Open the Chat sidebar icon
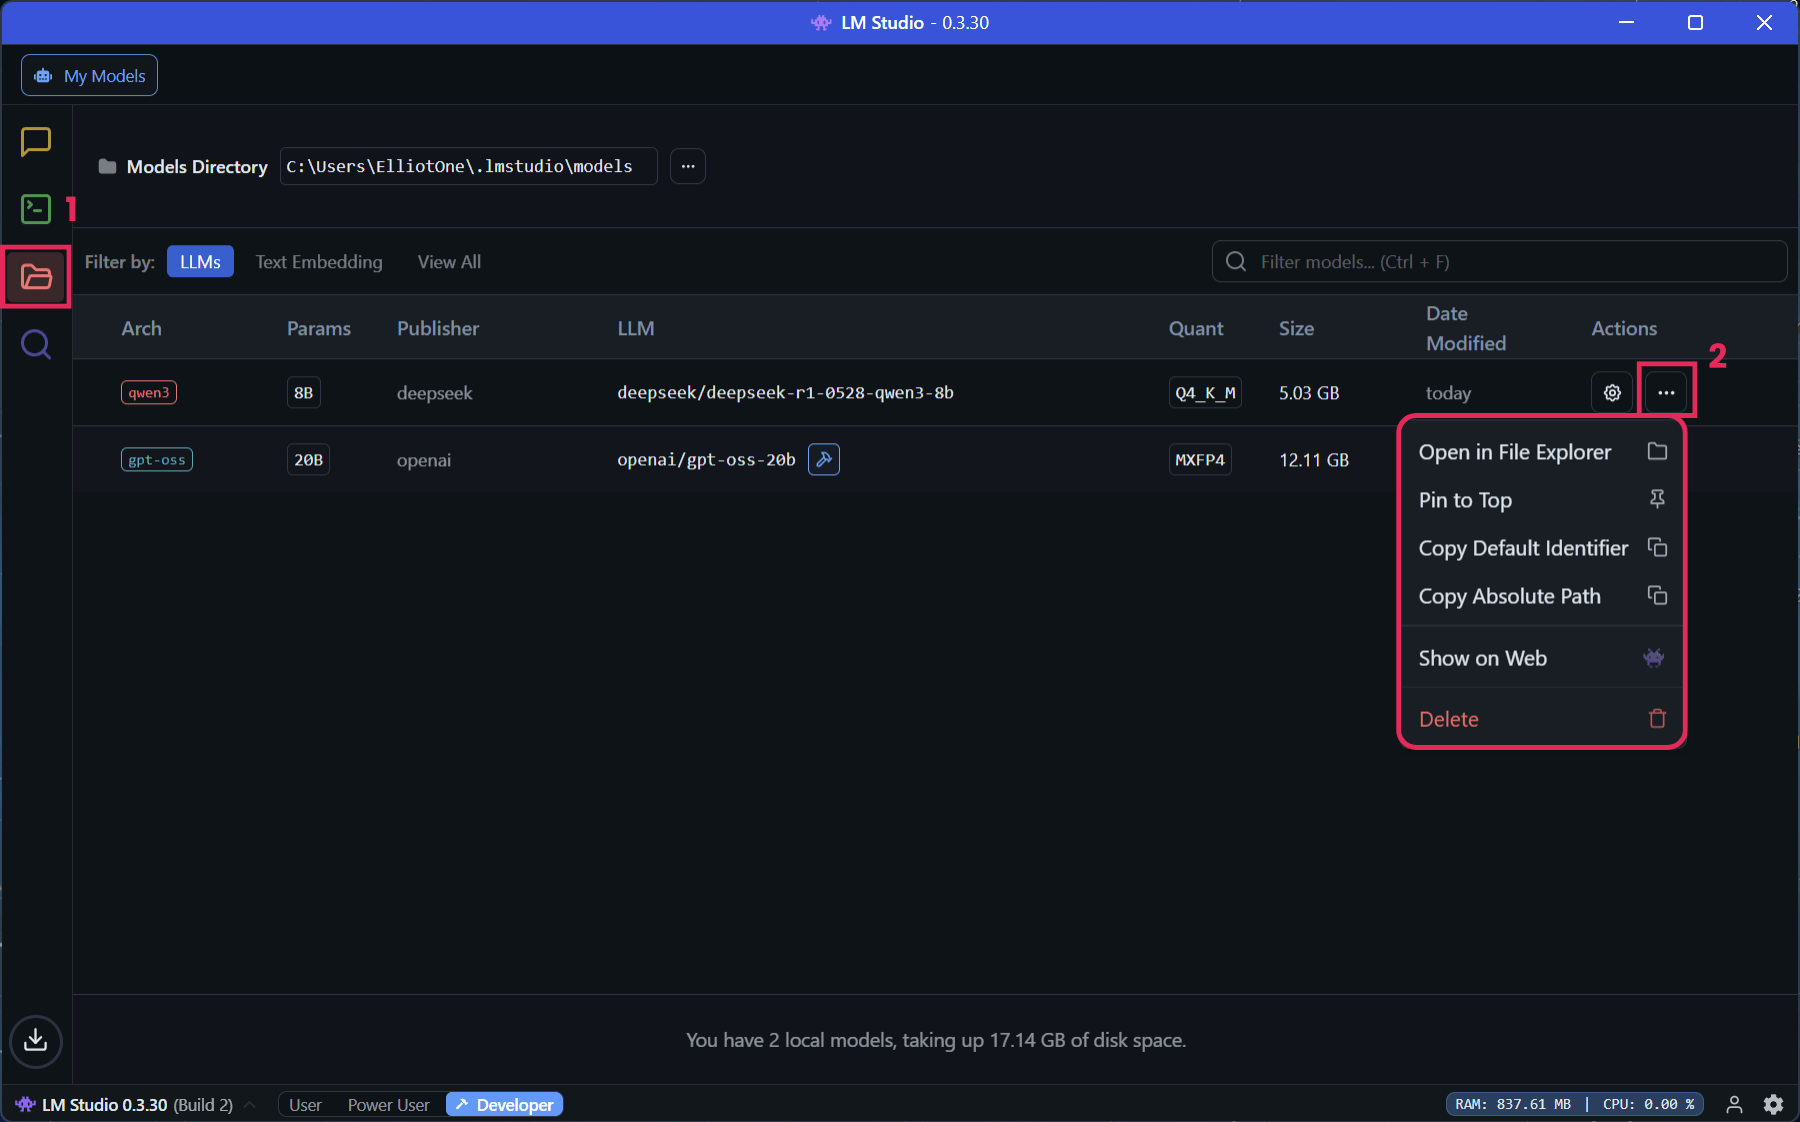Screen dimensions: 1800x1122 pos(36,142)
